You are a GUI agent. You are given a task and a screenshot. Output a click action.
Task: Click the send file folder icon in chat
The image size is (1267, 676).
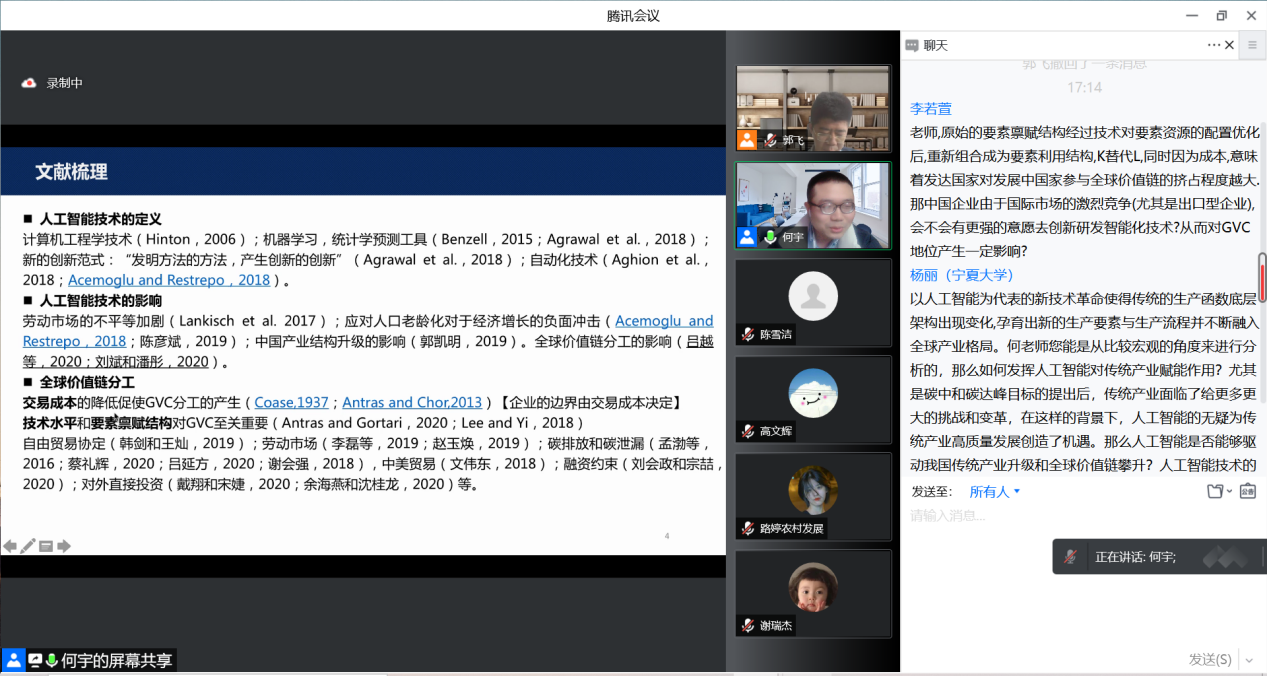1214,491
